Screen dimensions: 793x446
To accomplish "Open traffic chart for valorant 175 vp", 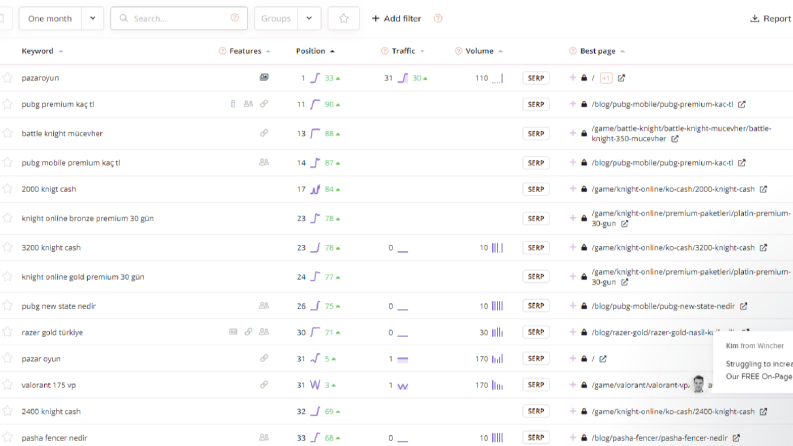I will coord(403,386).
